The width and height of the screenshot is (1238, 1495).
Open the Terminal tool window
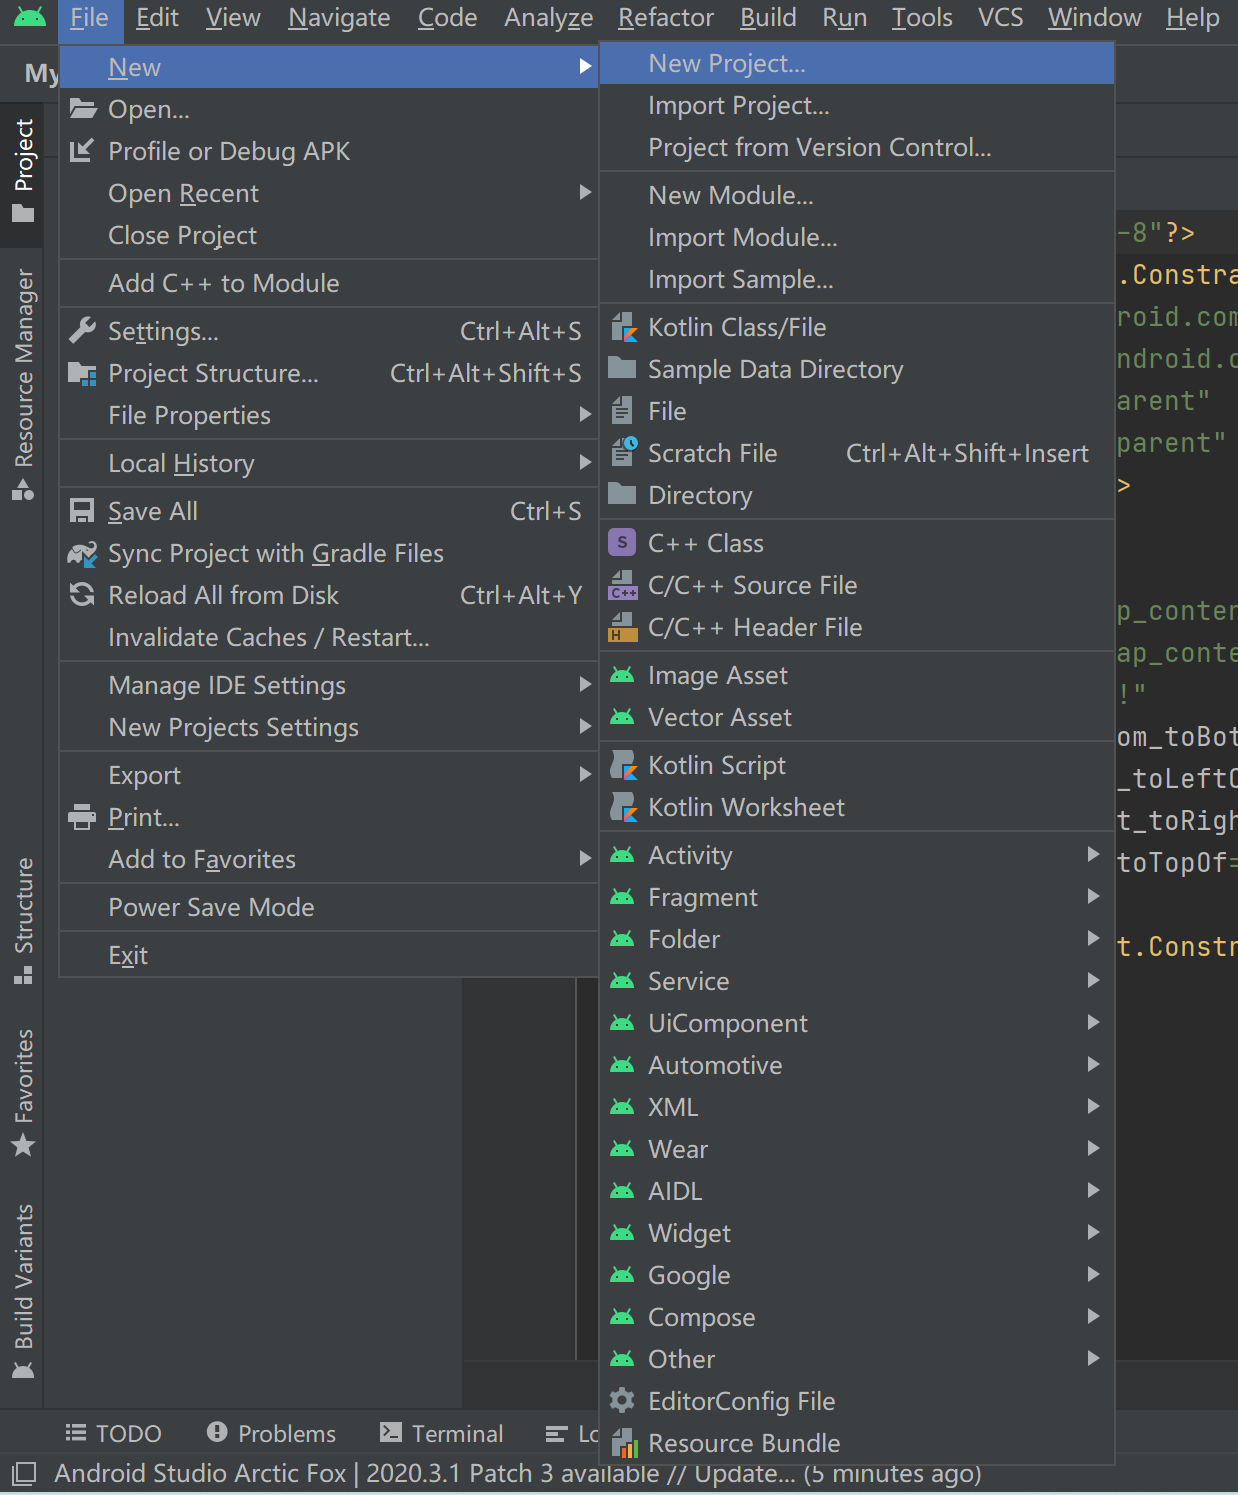tap(441, 1433)
